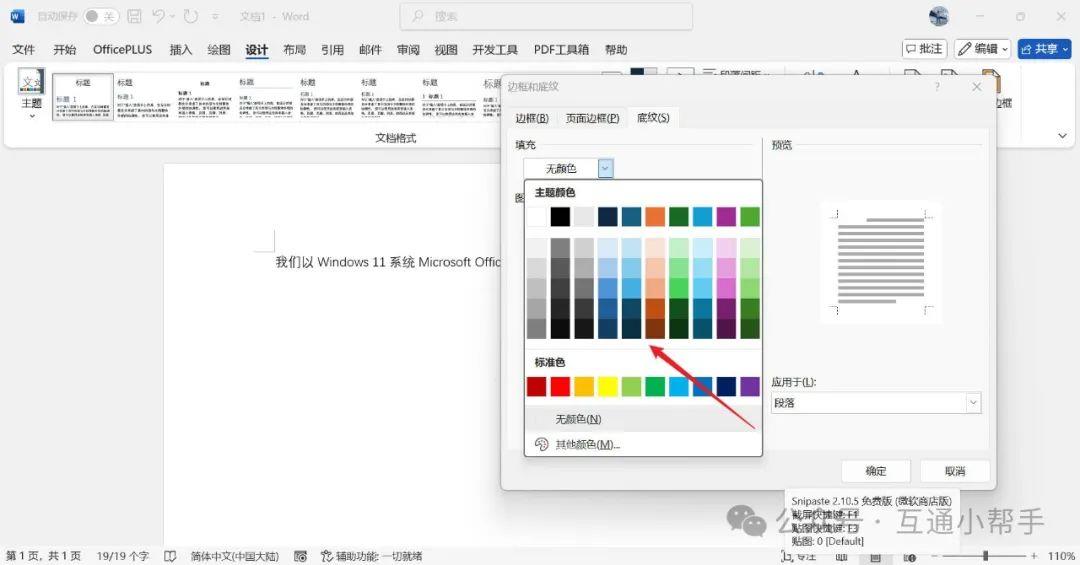
Task: Click the help question mark in 边框和底纹 dialog
Action: point(937,87)
